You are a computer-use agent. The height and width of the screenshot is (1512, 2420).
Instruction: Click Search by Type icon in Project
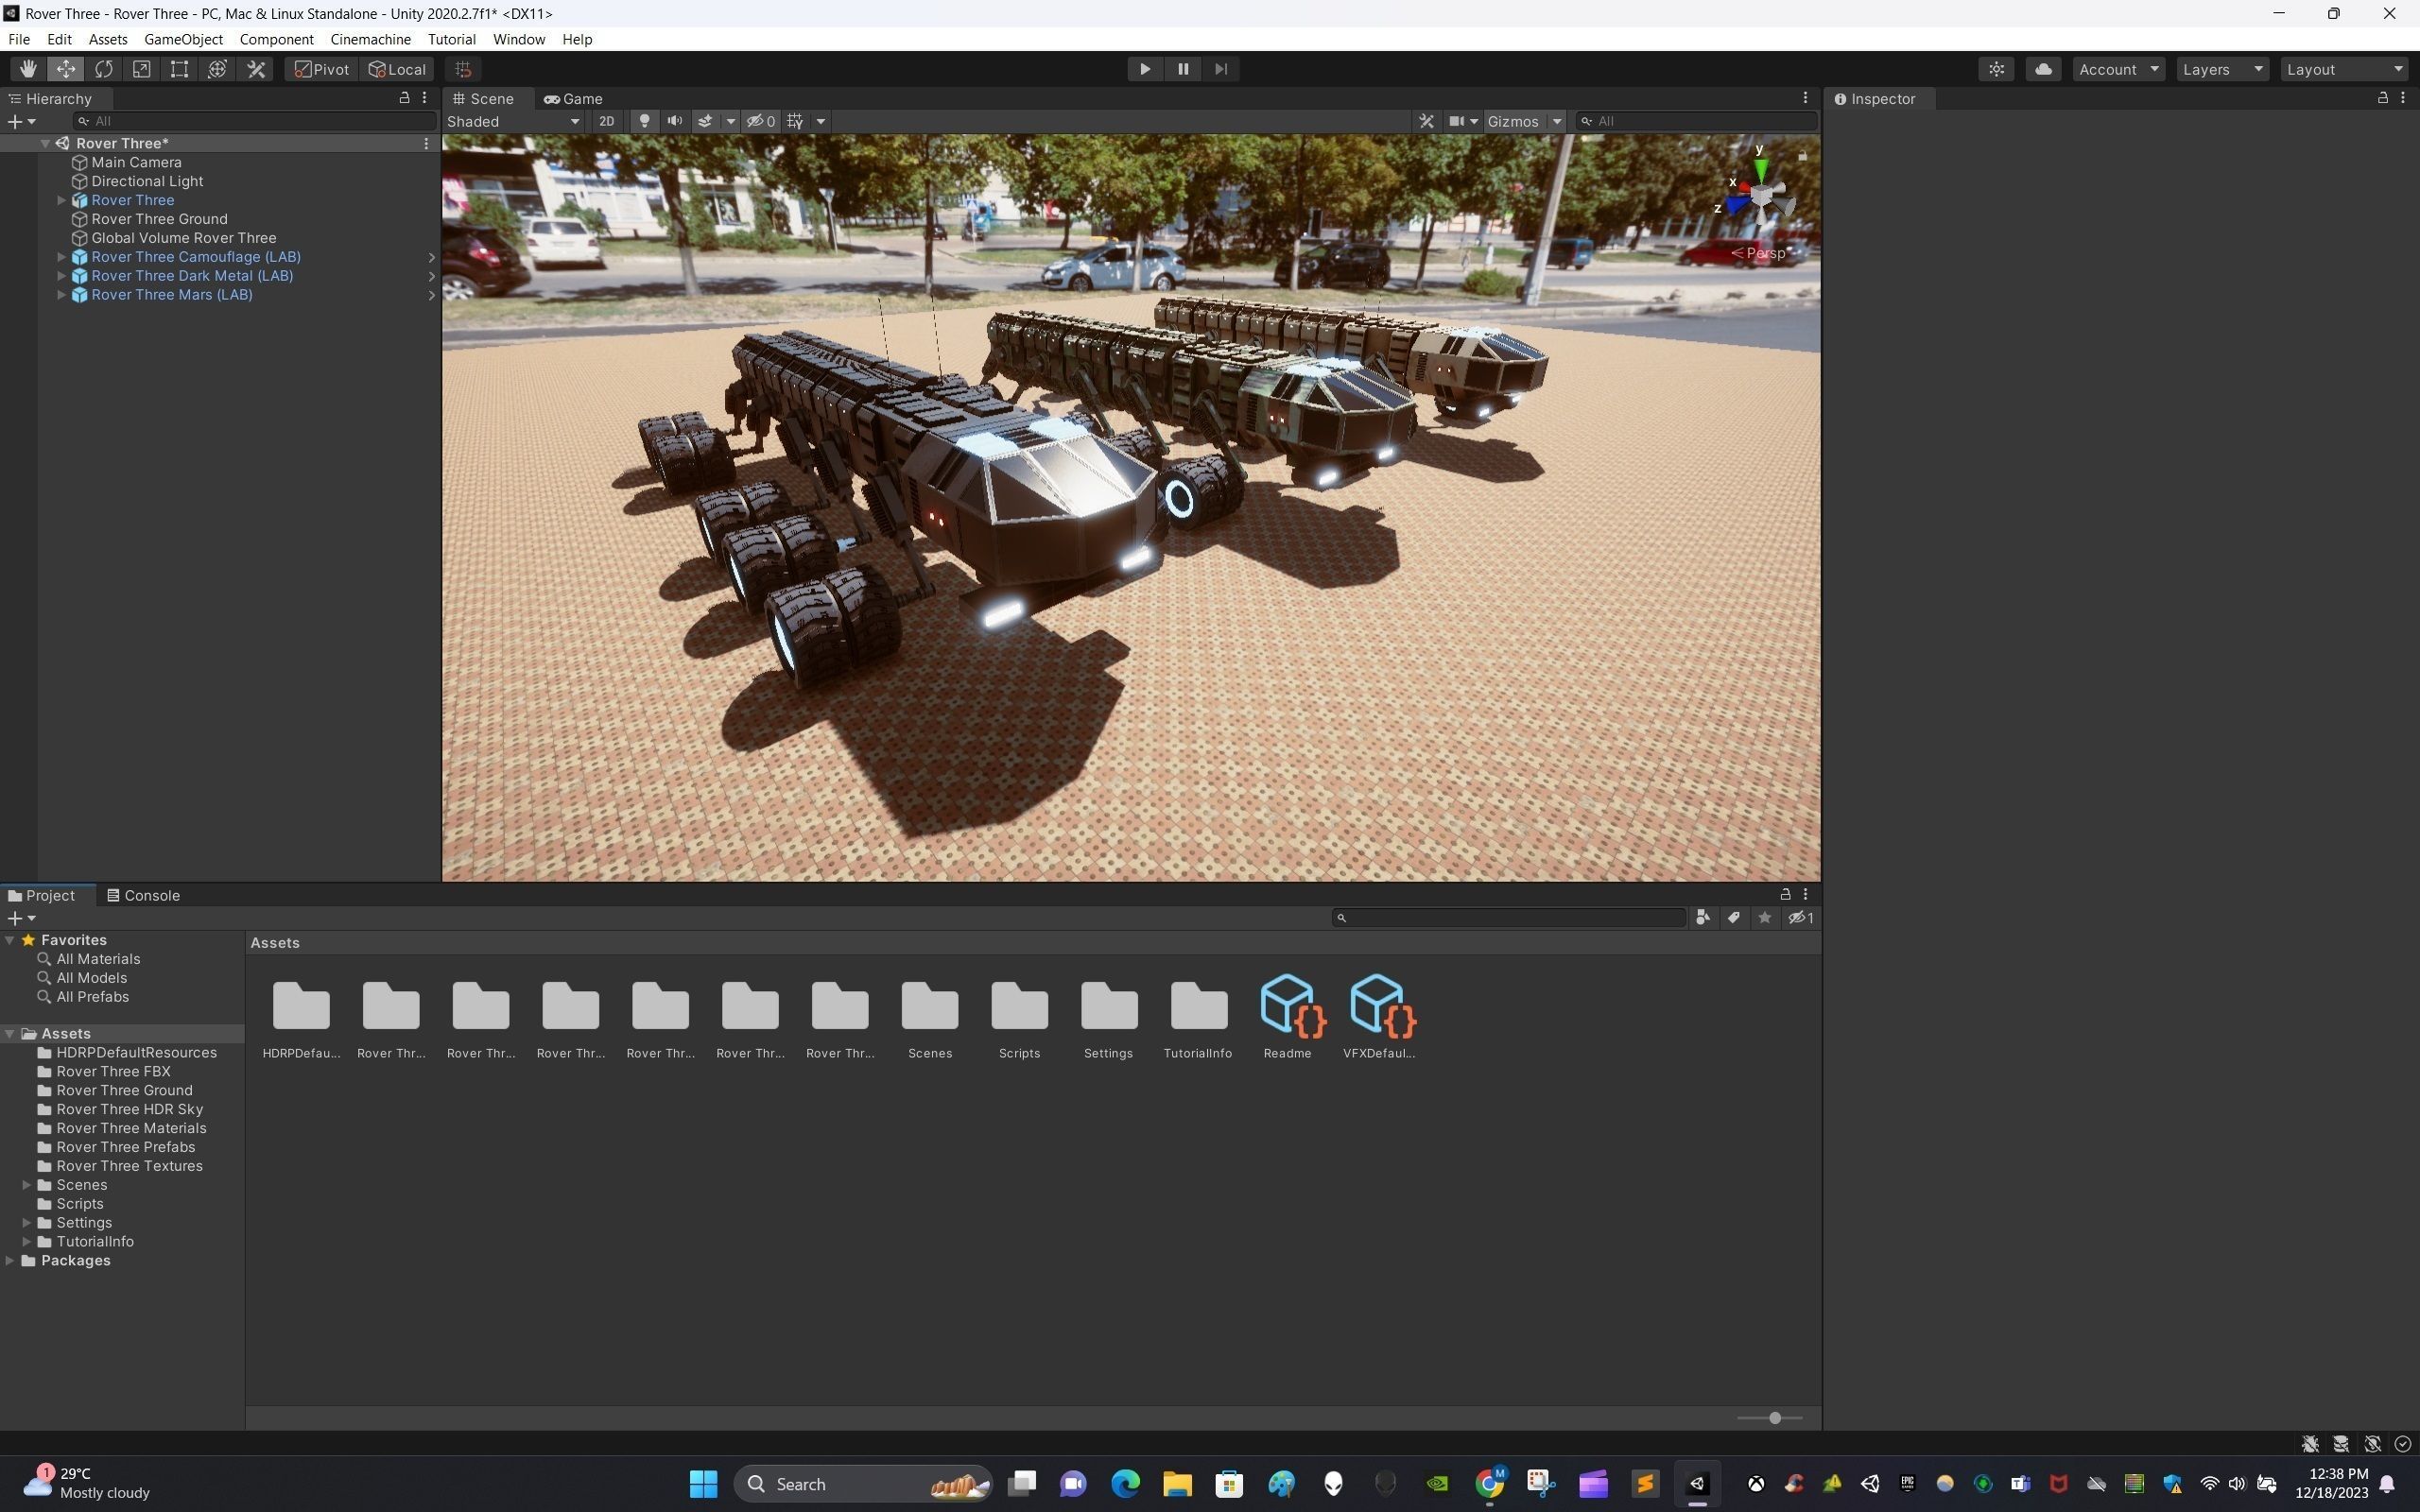1702,917
